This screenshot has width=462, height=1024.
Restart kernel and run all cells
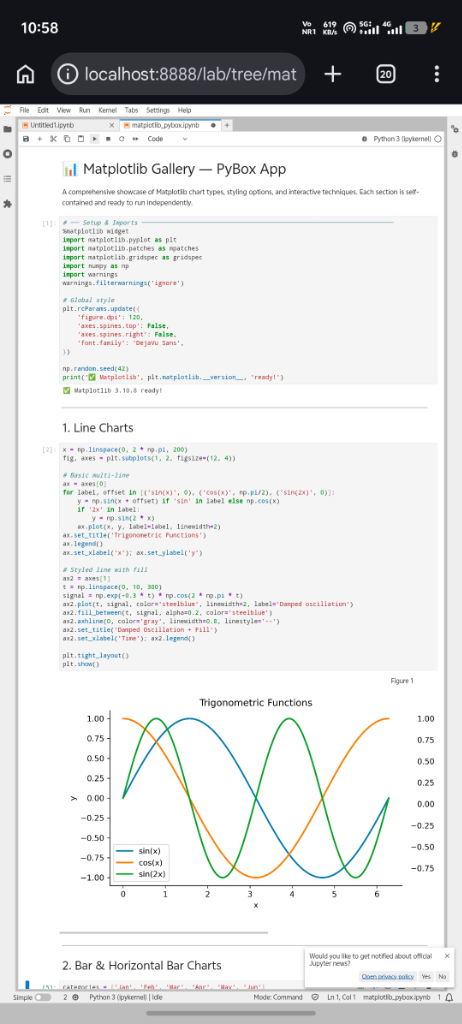coord(135,139)
